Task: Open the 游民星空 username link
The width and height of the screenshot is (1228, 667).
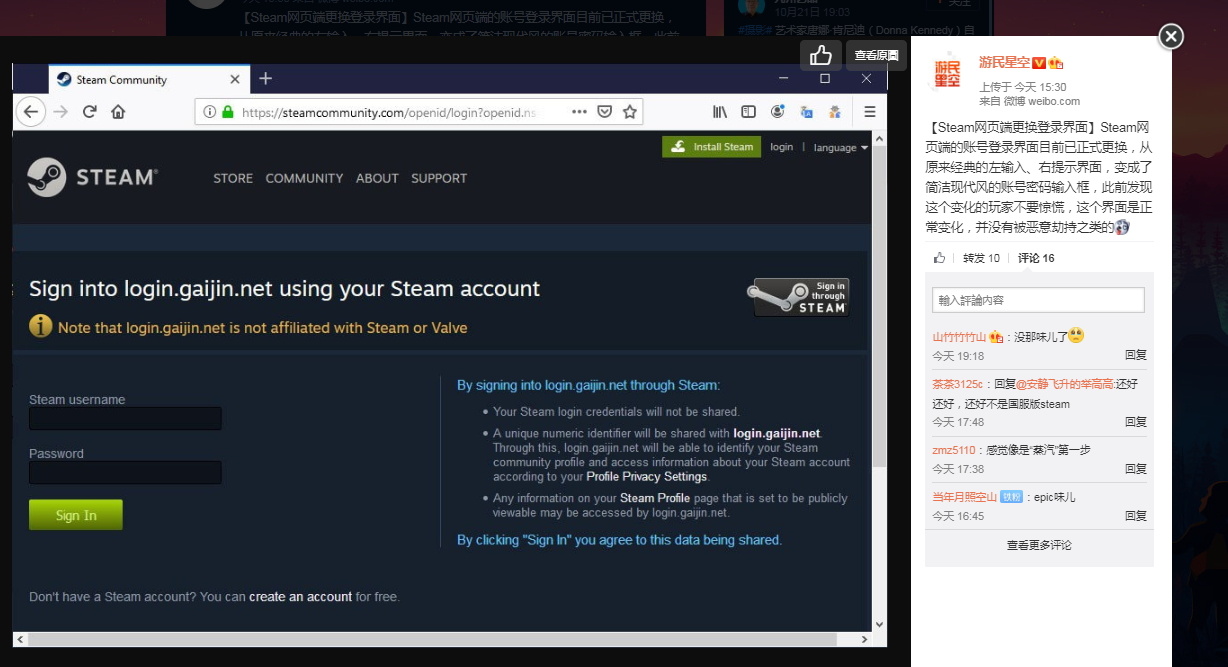Action: point(1004,62)
